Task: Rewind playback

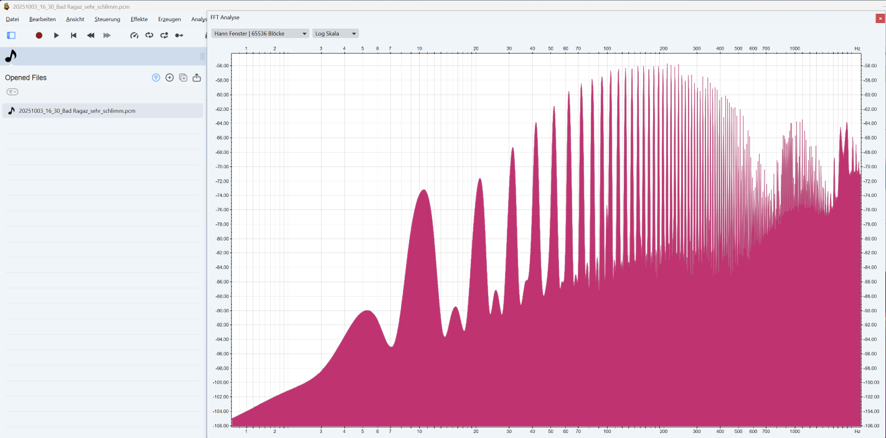Action: pyautogui.click(x=90, y=35)
